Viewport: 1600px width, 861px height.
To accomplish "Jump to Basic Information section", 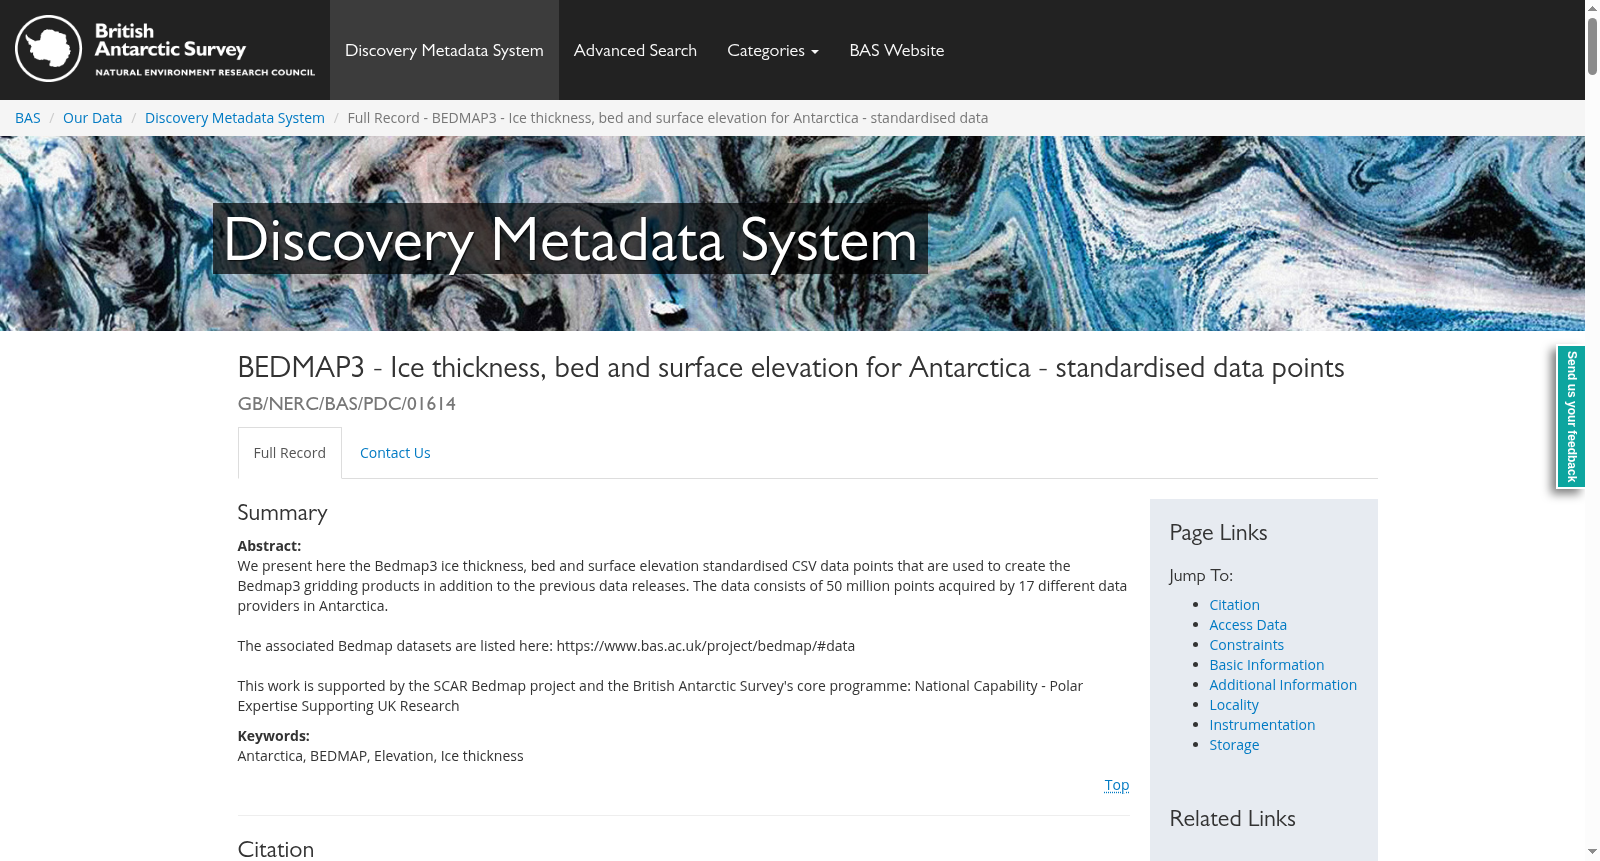I will 1266,665.
